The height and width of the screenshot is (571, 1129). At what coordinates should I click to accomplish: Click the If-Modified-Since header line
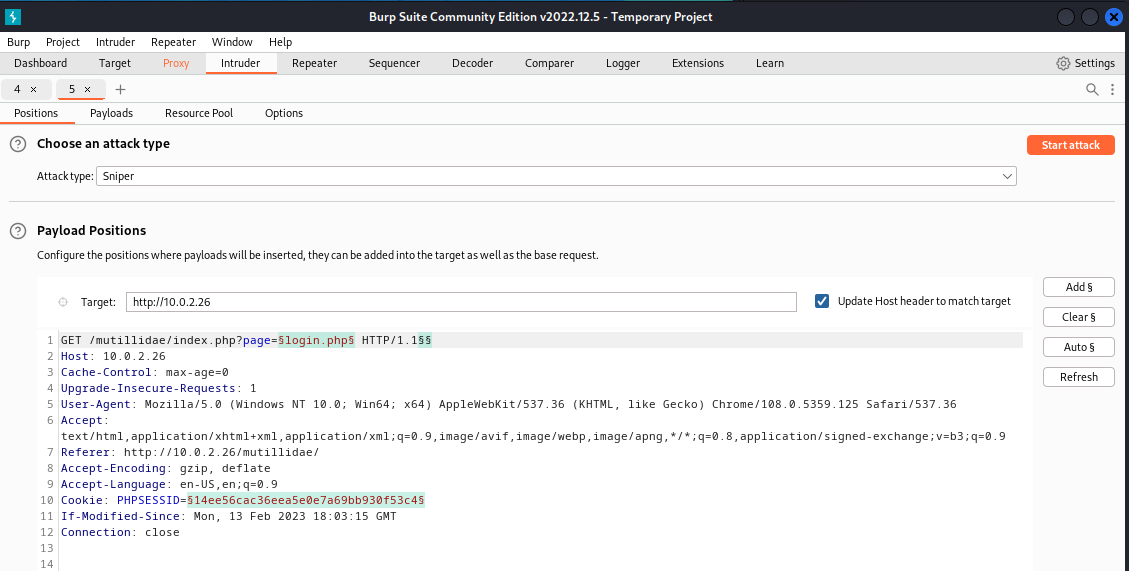coord(228,516)
